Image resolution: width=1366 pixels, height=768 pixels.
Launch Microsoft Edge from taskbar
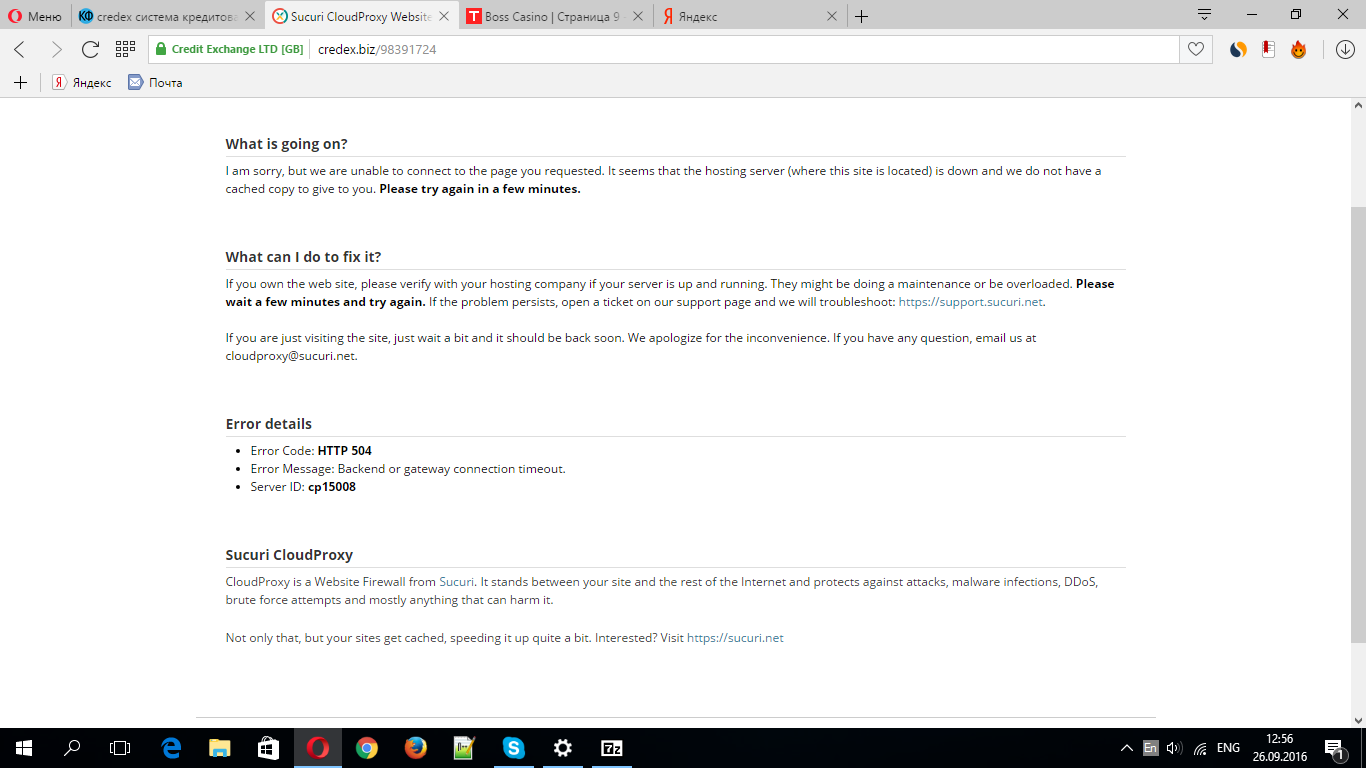(171, 748)
